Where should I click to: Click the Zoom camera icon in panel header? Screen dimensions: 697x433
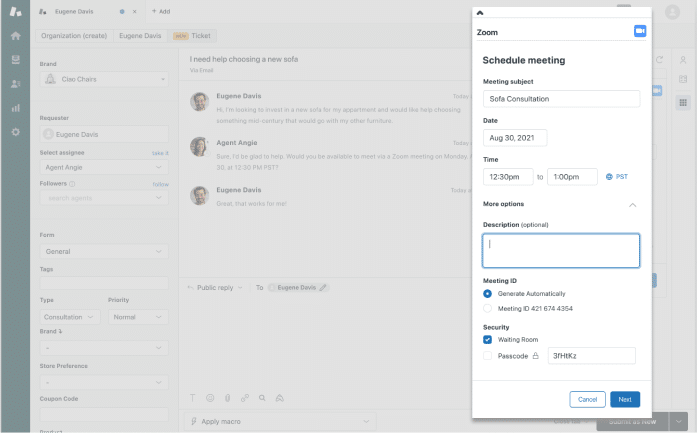click(x=640, y=31)
